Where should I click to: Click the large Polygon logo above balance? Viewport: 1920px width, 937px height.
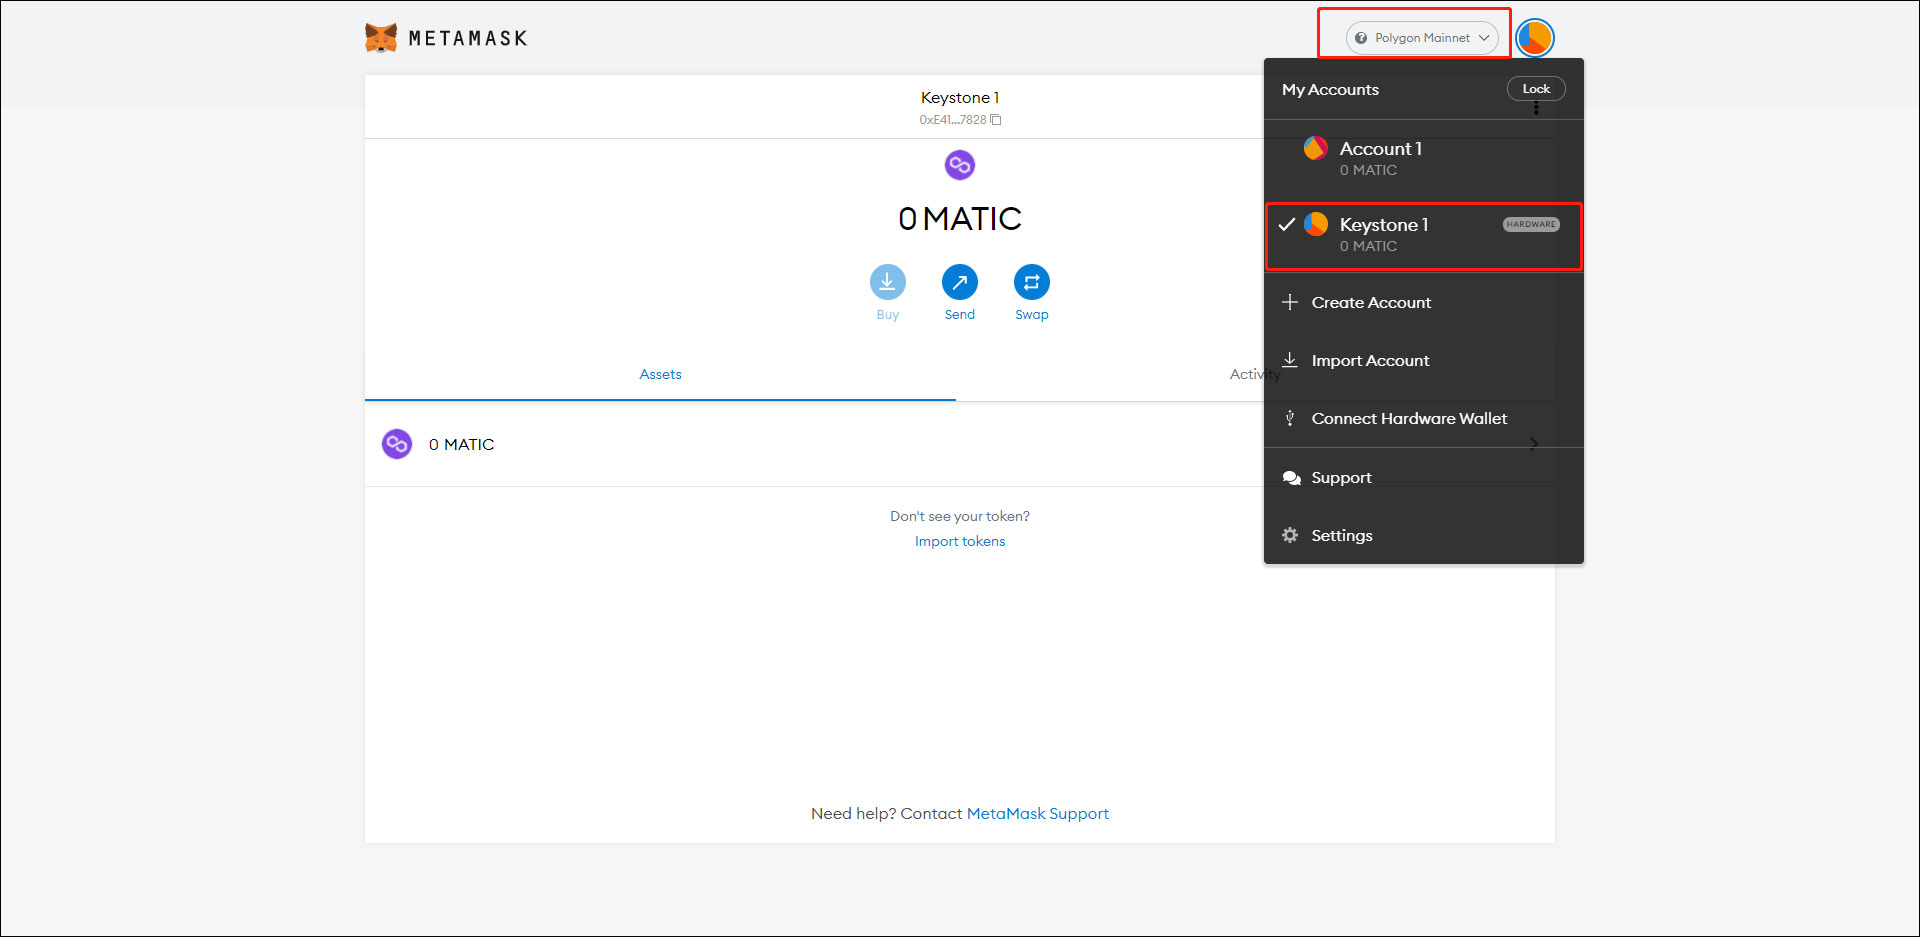click(959, 165)
